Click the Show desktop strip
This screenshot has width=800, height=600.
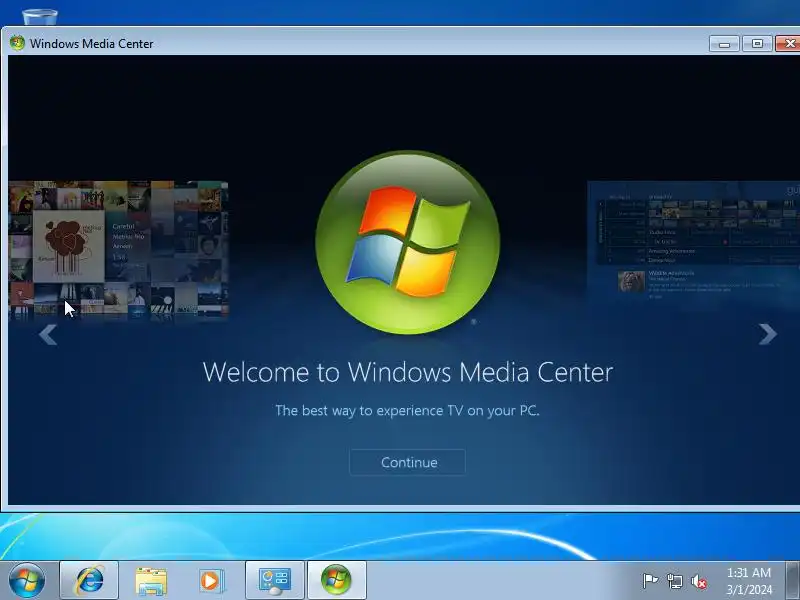pos(792,581)
